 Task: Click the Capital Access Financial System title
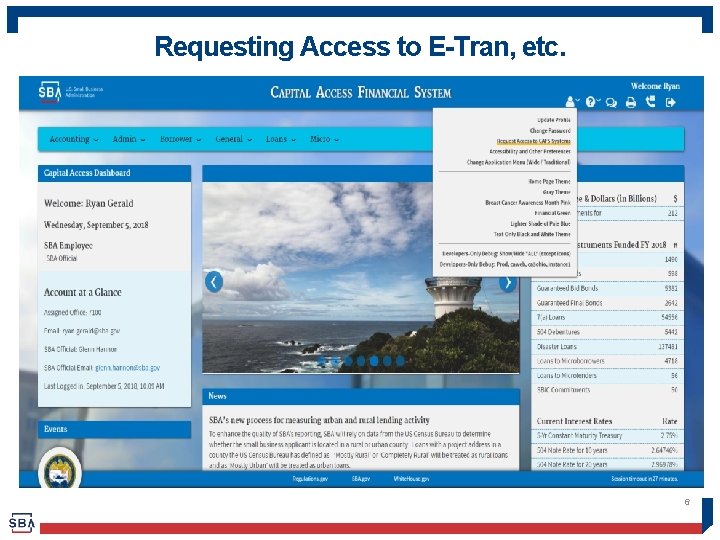click(x=361, y=92)
